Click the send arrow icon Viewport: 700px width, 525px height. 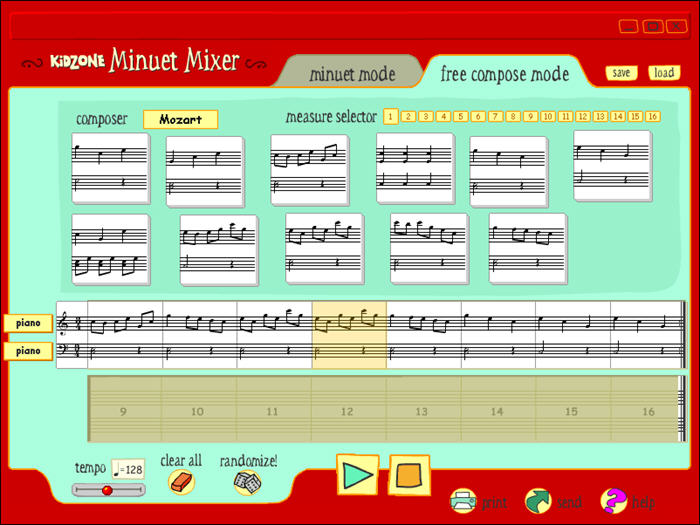538,501
